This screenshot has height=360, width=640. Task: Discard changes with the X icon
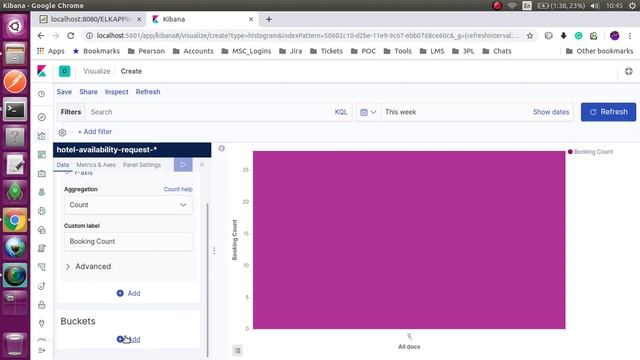click(202, 164)
